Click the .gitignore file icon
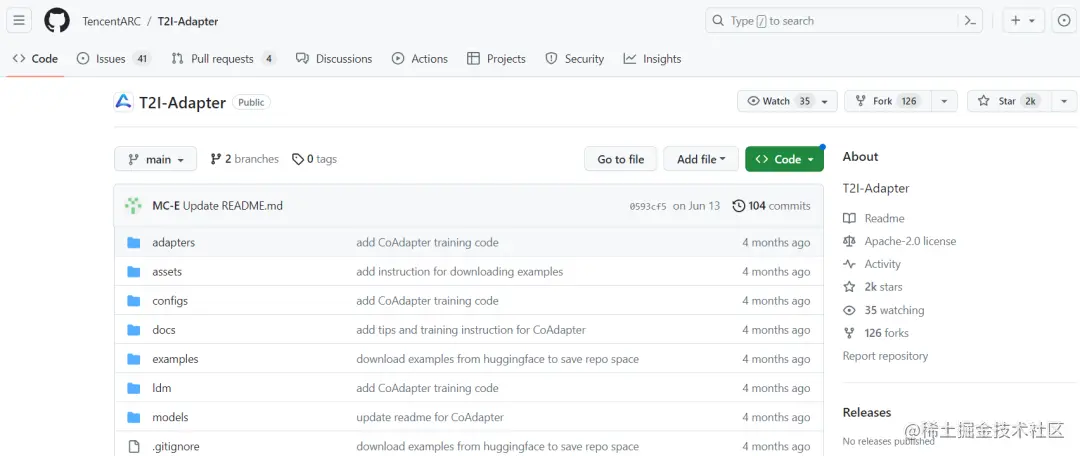1080x456 pixels. pos(134,446)
